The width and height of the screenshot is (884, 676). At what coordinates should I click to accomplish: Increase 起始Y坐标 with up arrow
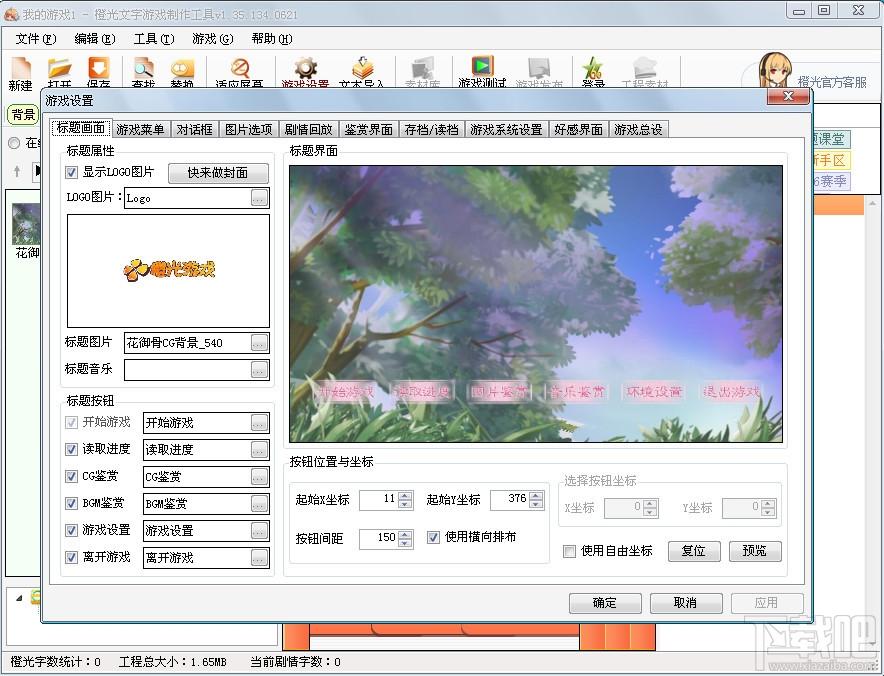[x=536, y=496]
